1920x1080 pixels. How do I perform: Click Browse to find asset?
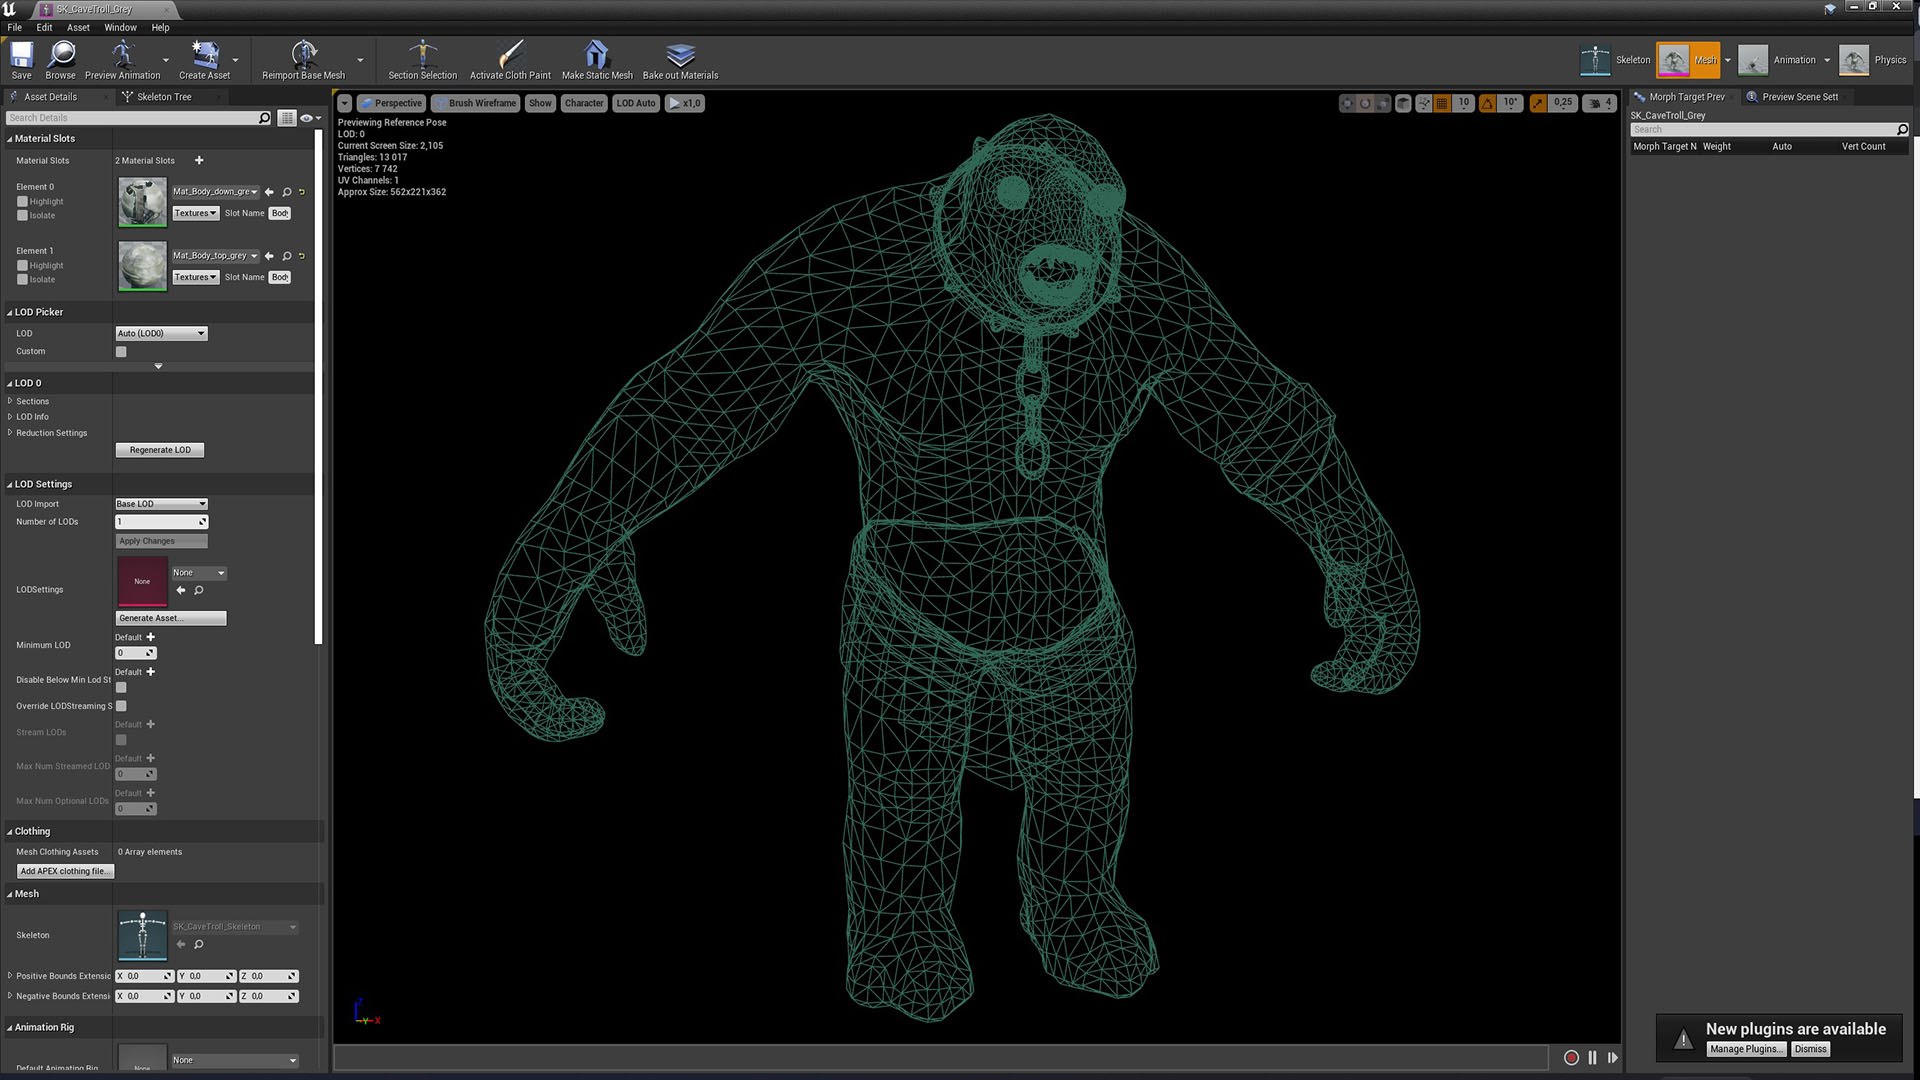coord(60,60)
